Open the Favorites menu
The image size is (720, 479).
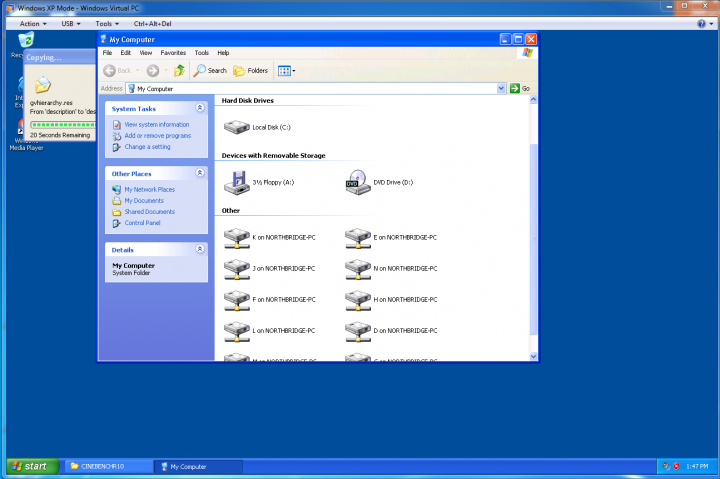[x=173, y=53]
